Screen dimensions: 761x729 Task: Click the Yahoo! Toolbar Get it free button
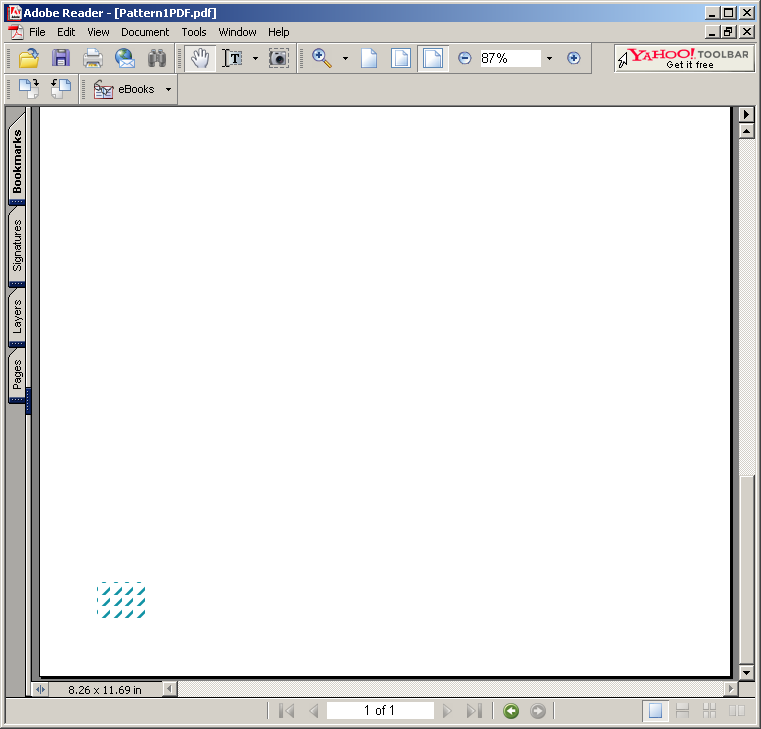click(x=684, y=58)
